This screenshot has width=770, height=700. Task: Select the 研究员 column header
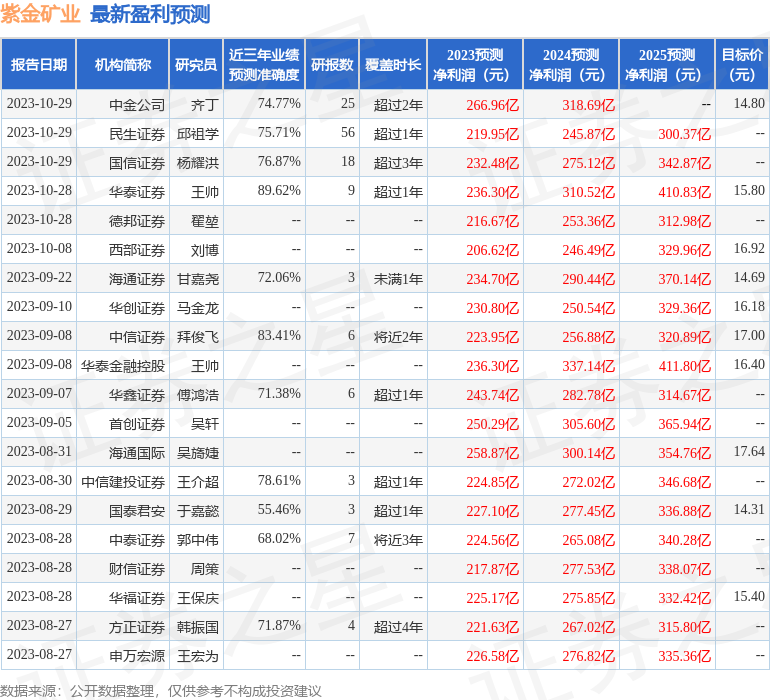tap(196, 64)
